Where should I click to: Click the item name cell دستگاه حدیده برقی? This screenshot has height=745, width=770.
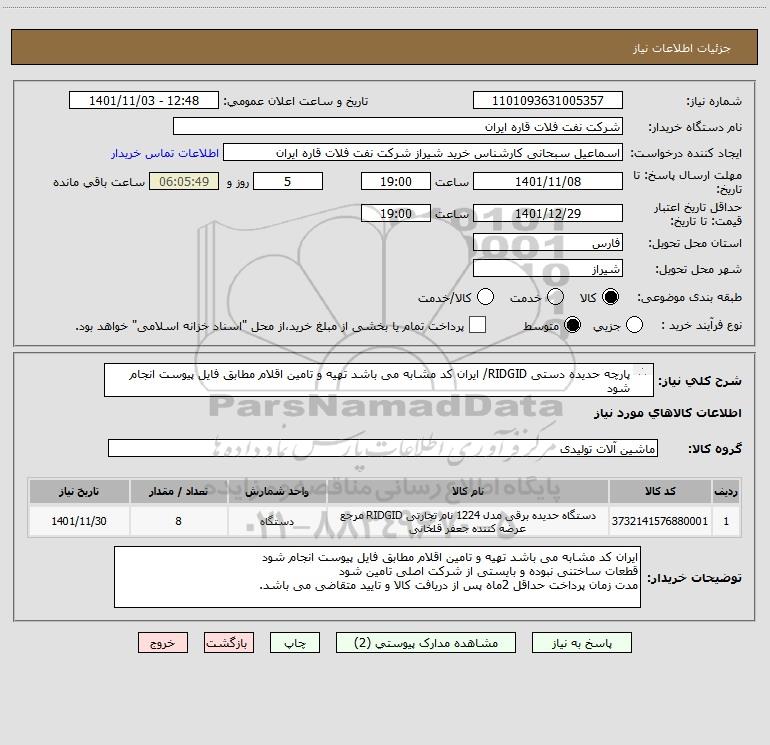coord(468,521)
